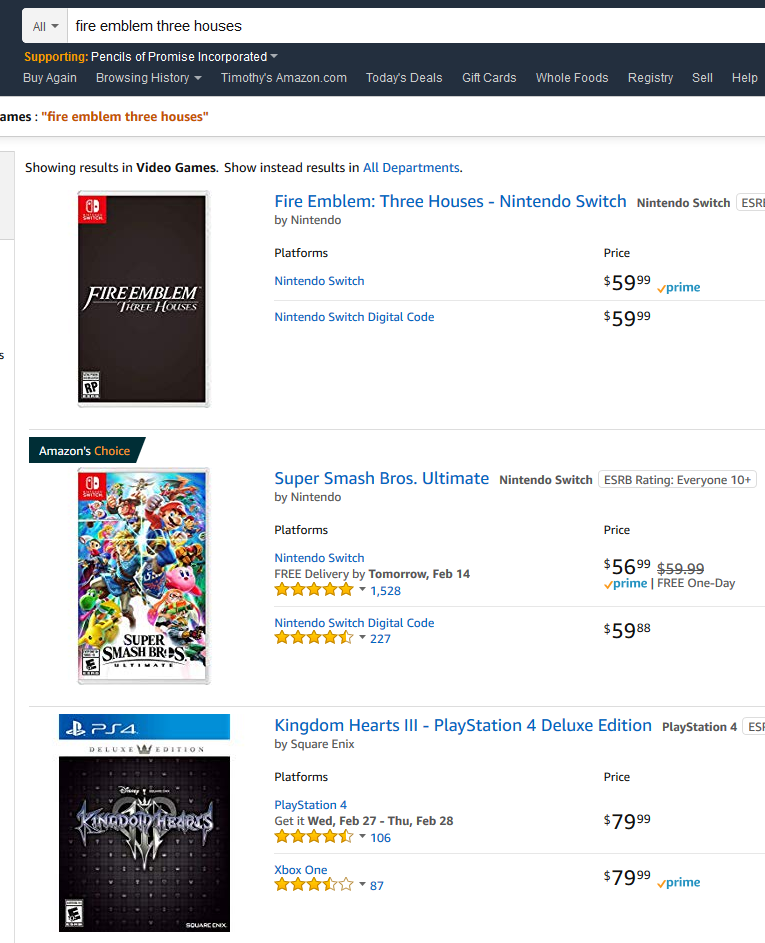Click the prime badge on Xbox One price
This screenshot has height=943, width=765.
click(678, 882)
